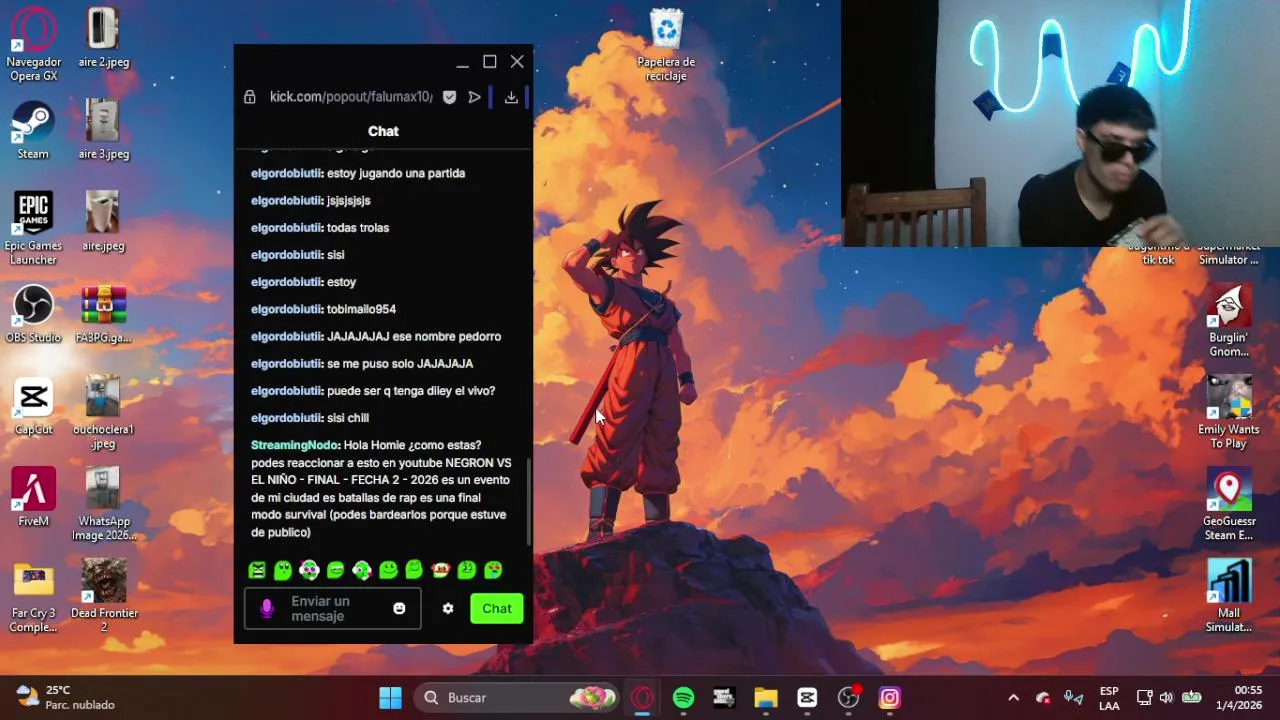Click the 'todas trolas' chat message
1280x720 pixels.
358,228
